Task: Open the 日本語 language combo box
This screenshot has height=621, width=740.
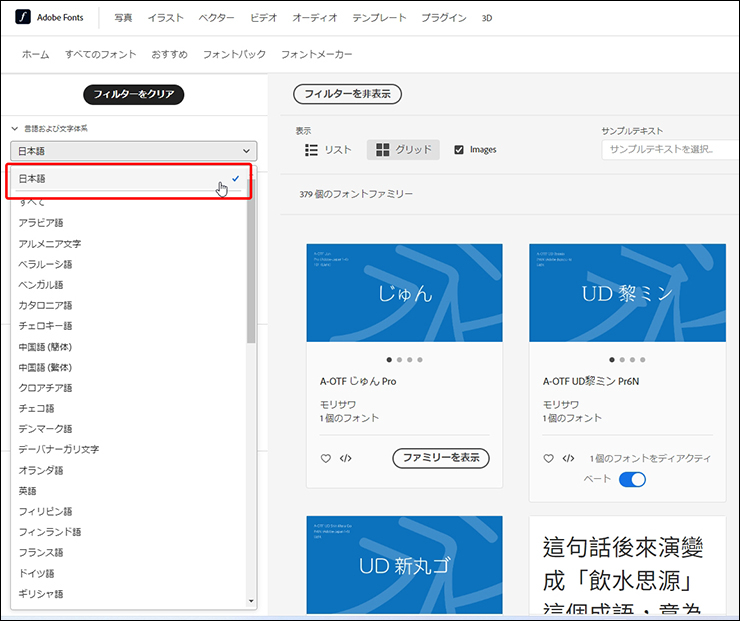Action: [133, 151]
